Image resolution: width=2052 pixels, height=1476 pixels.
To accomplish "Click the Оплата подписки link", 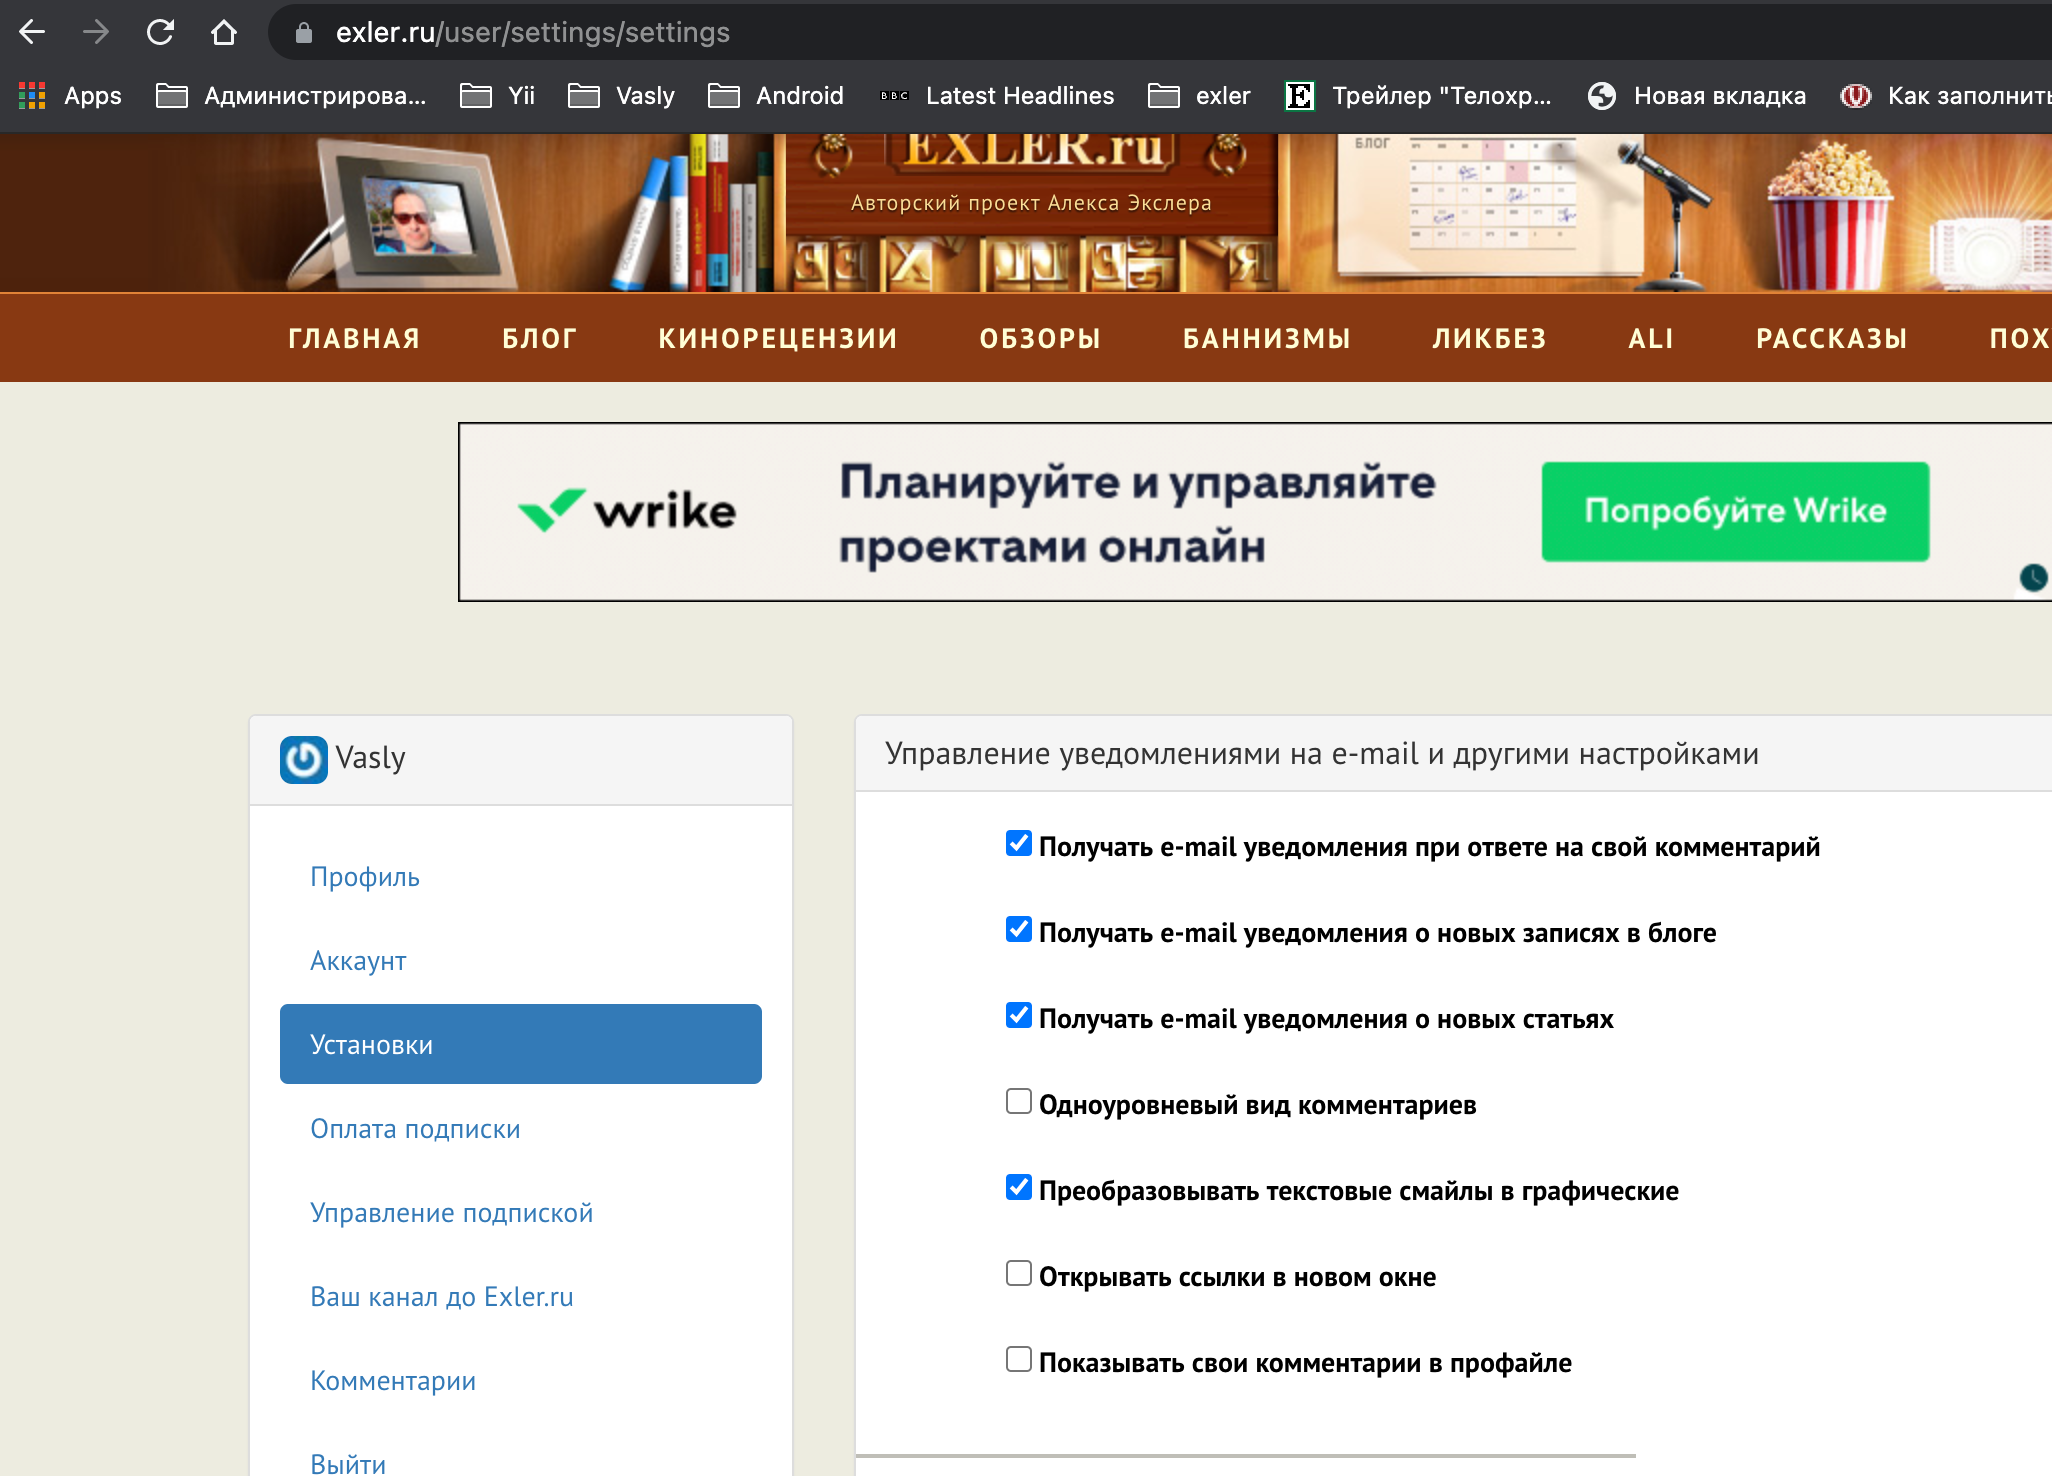I will (415, 1129).
